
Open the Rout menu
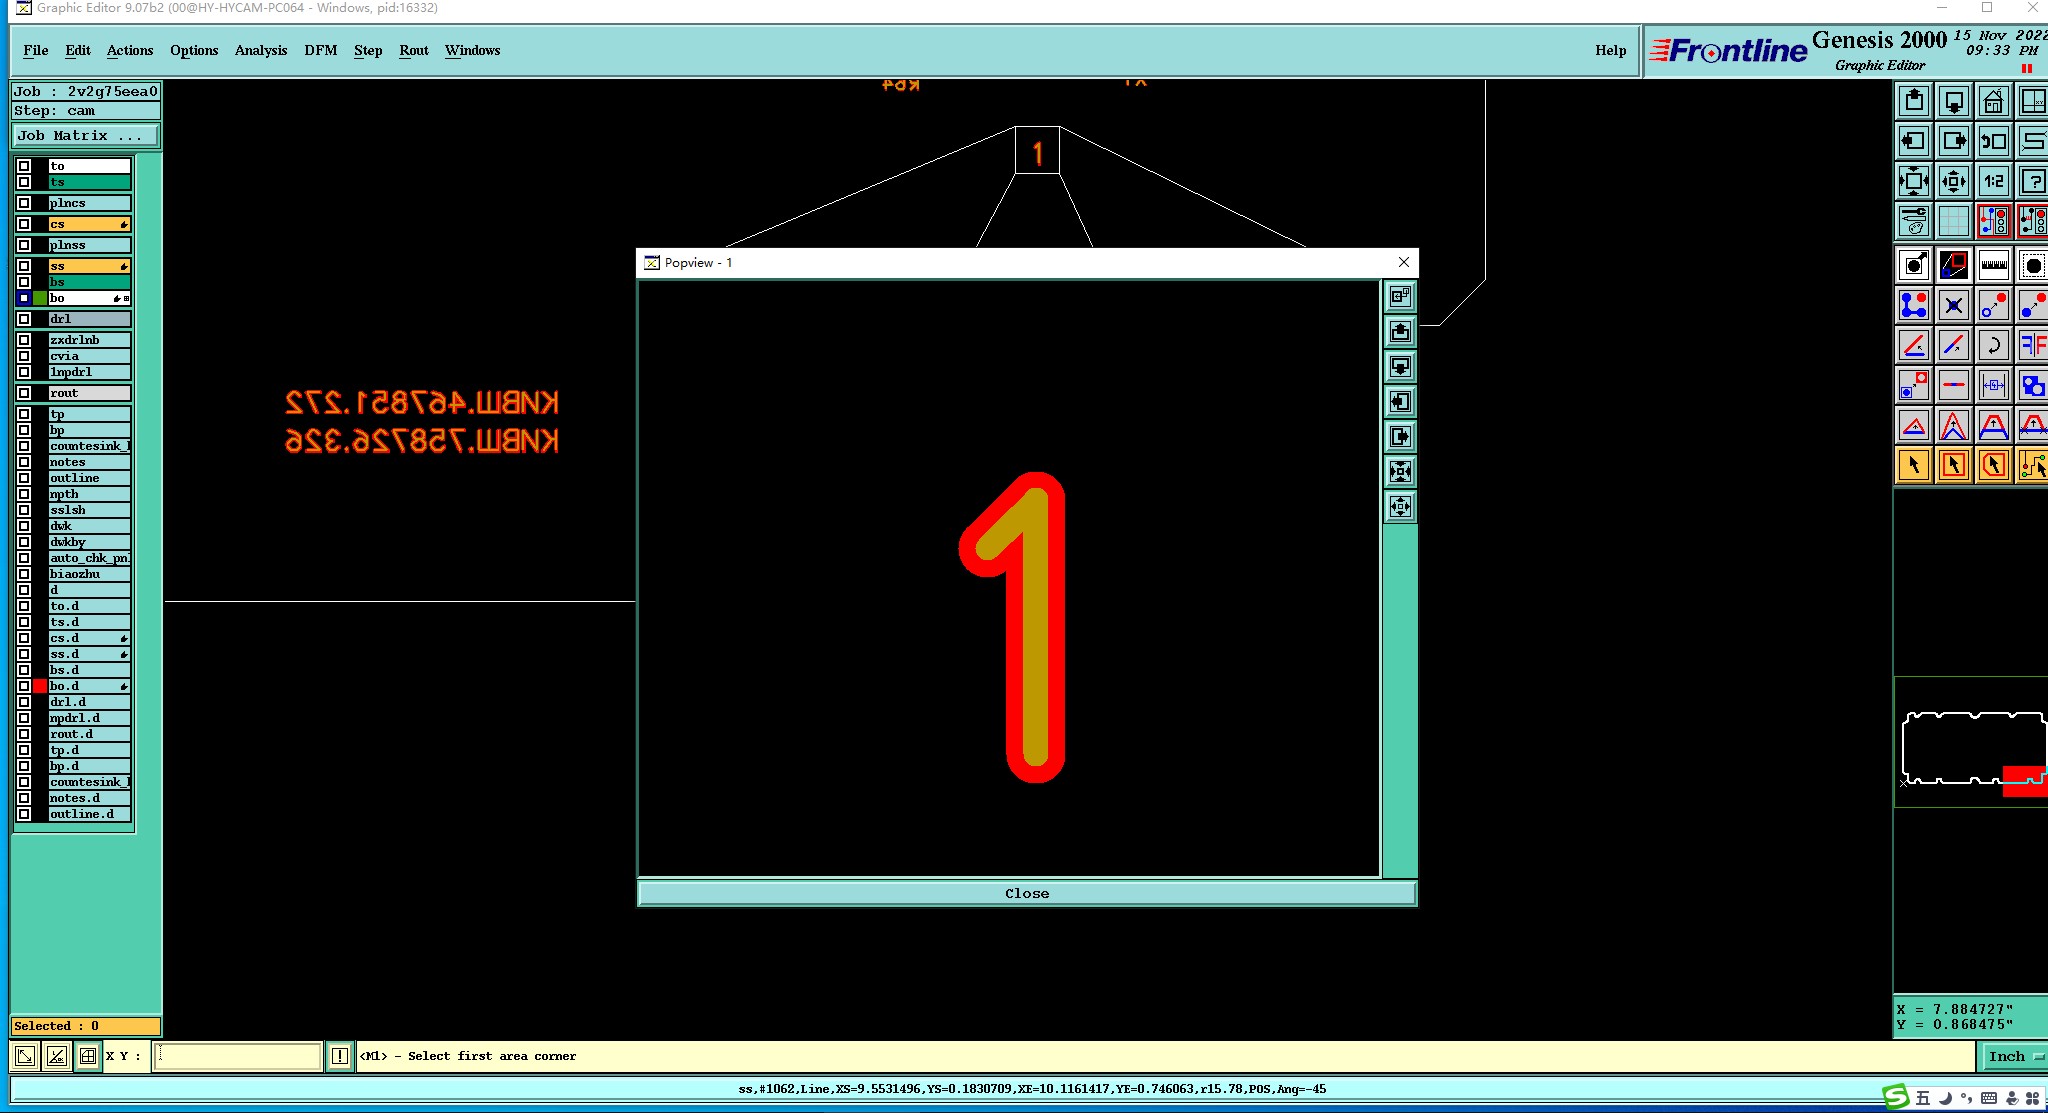point(413,50)
